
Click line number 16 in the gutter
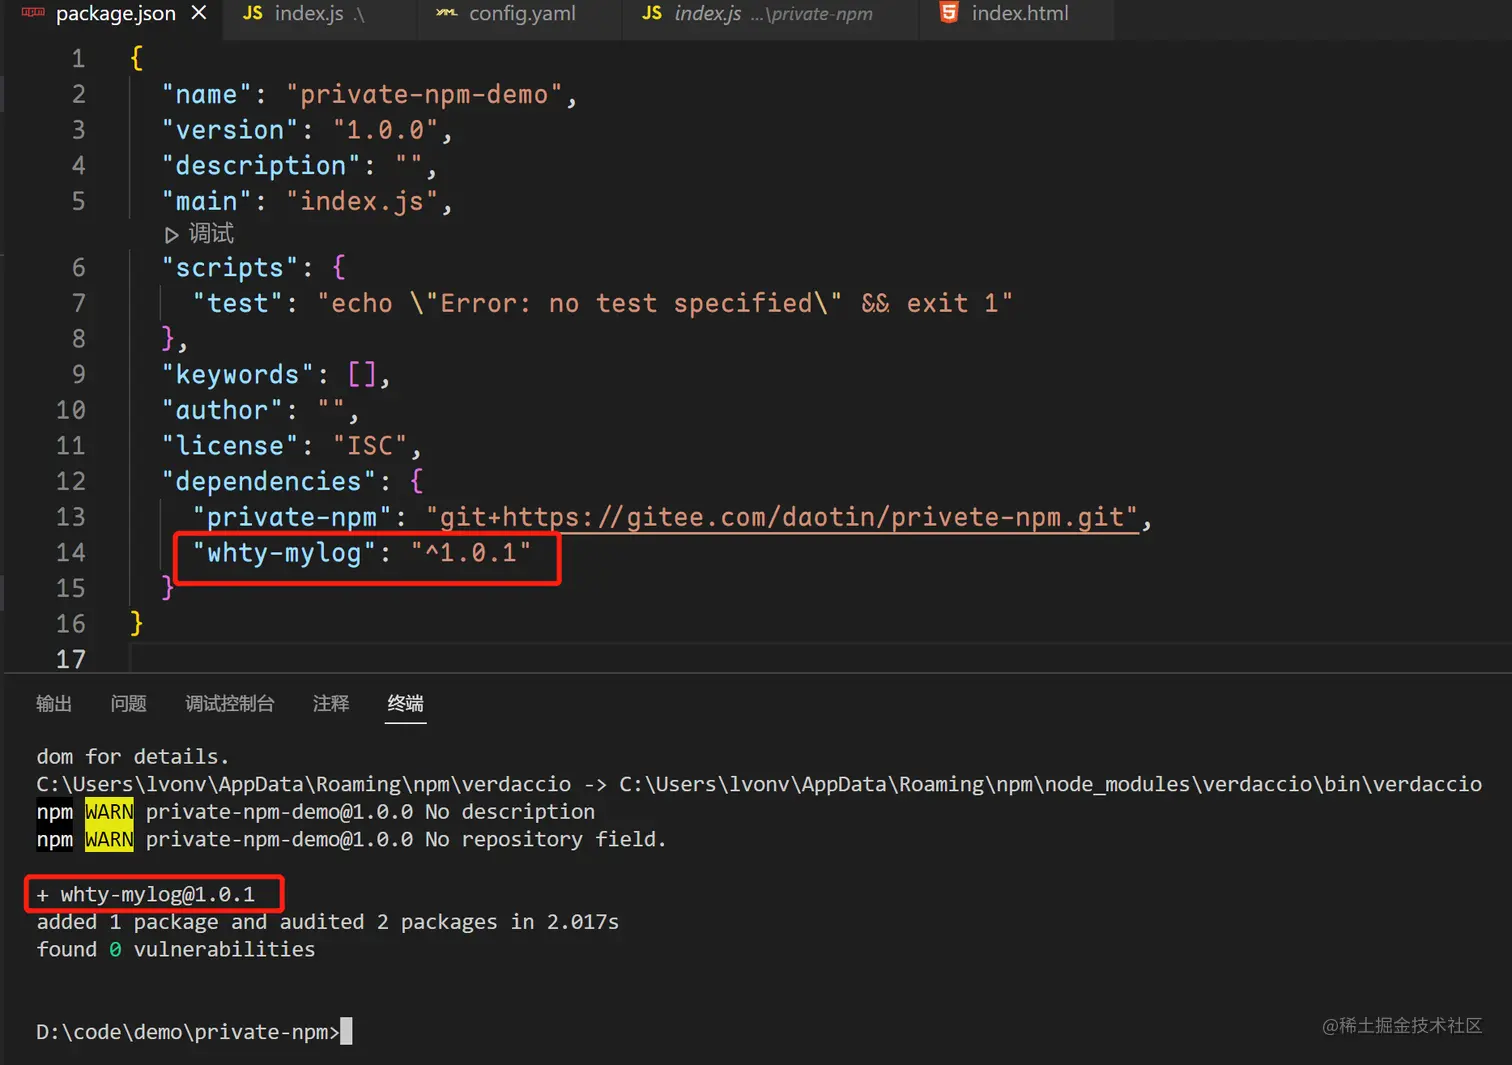(x=71, y=624)
